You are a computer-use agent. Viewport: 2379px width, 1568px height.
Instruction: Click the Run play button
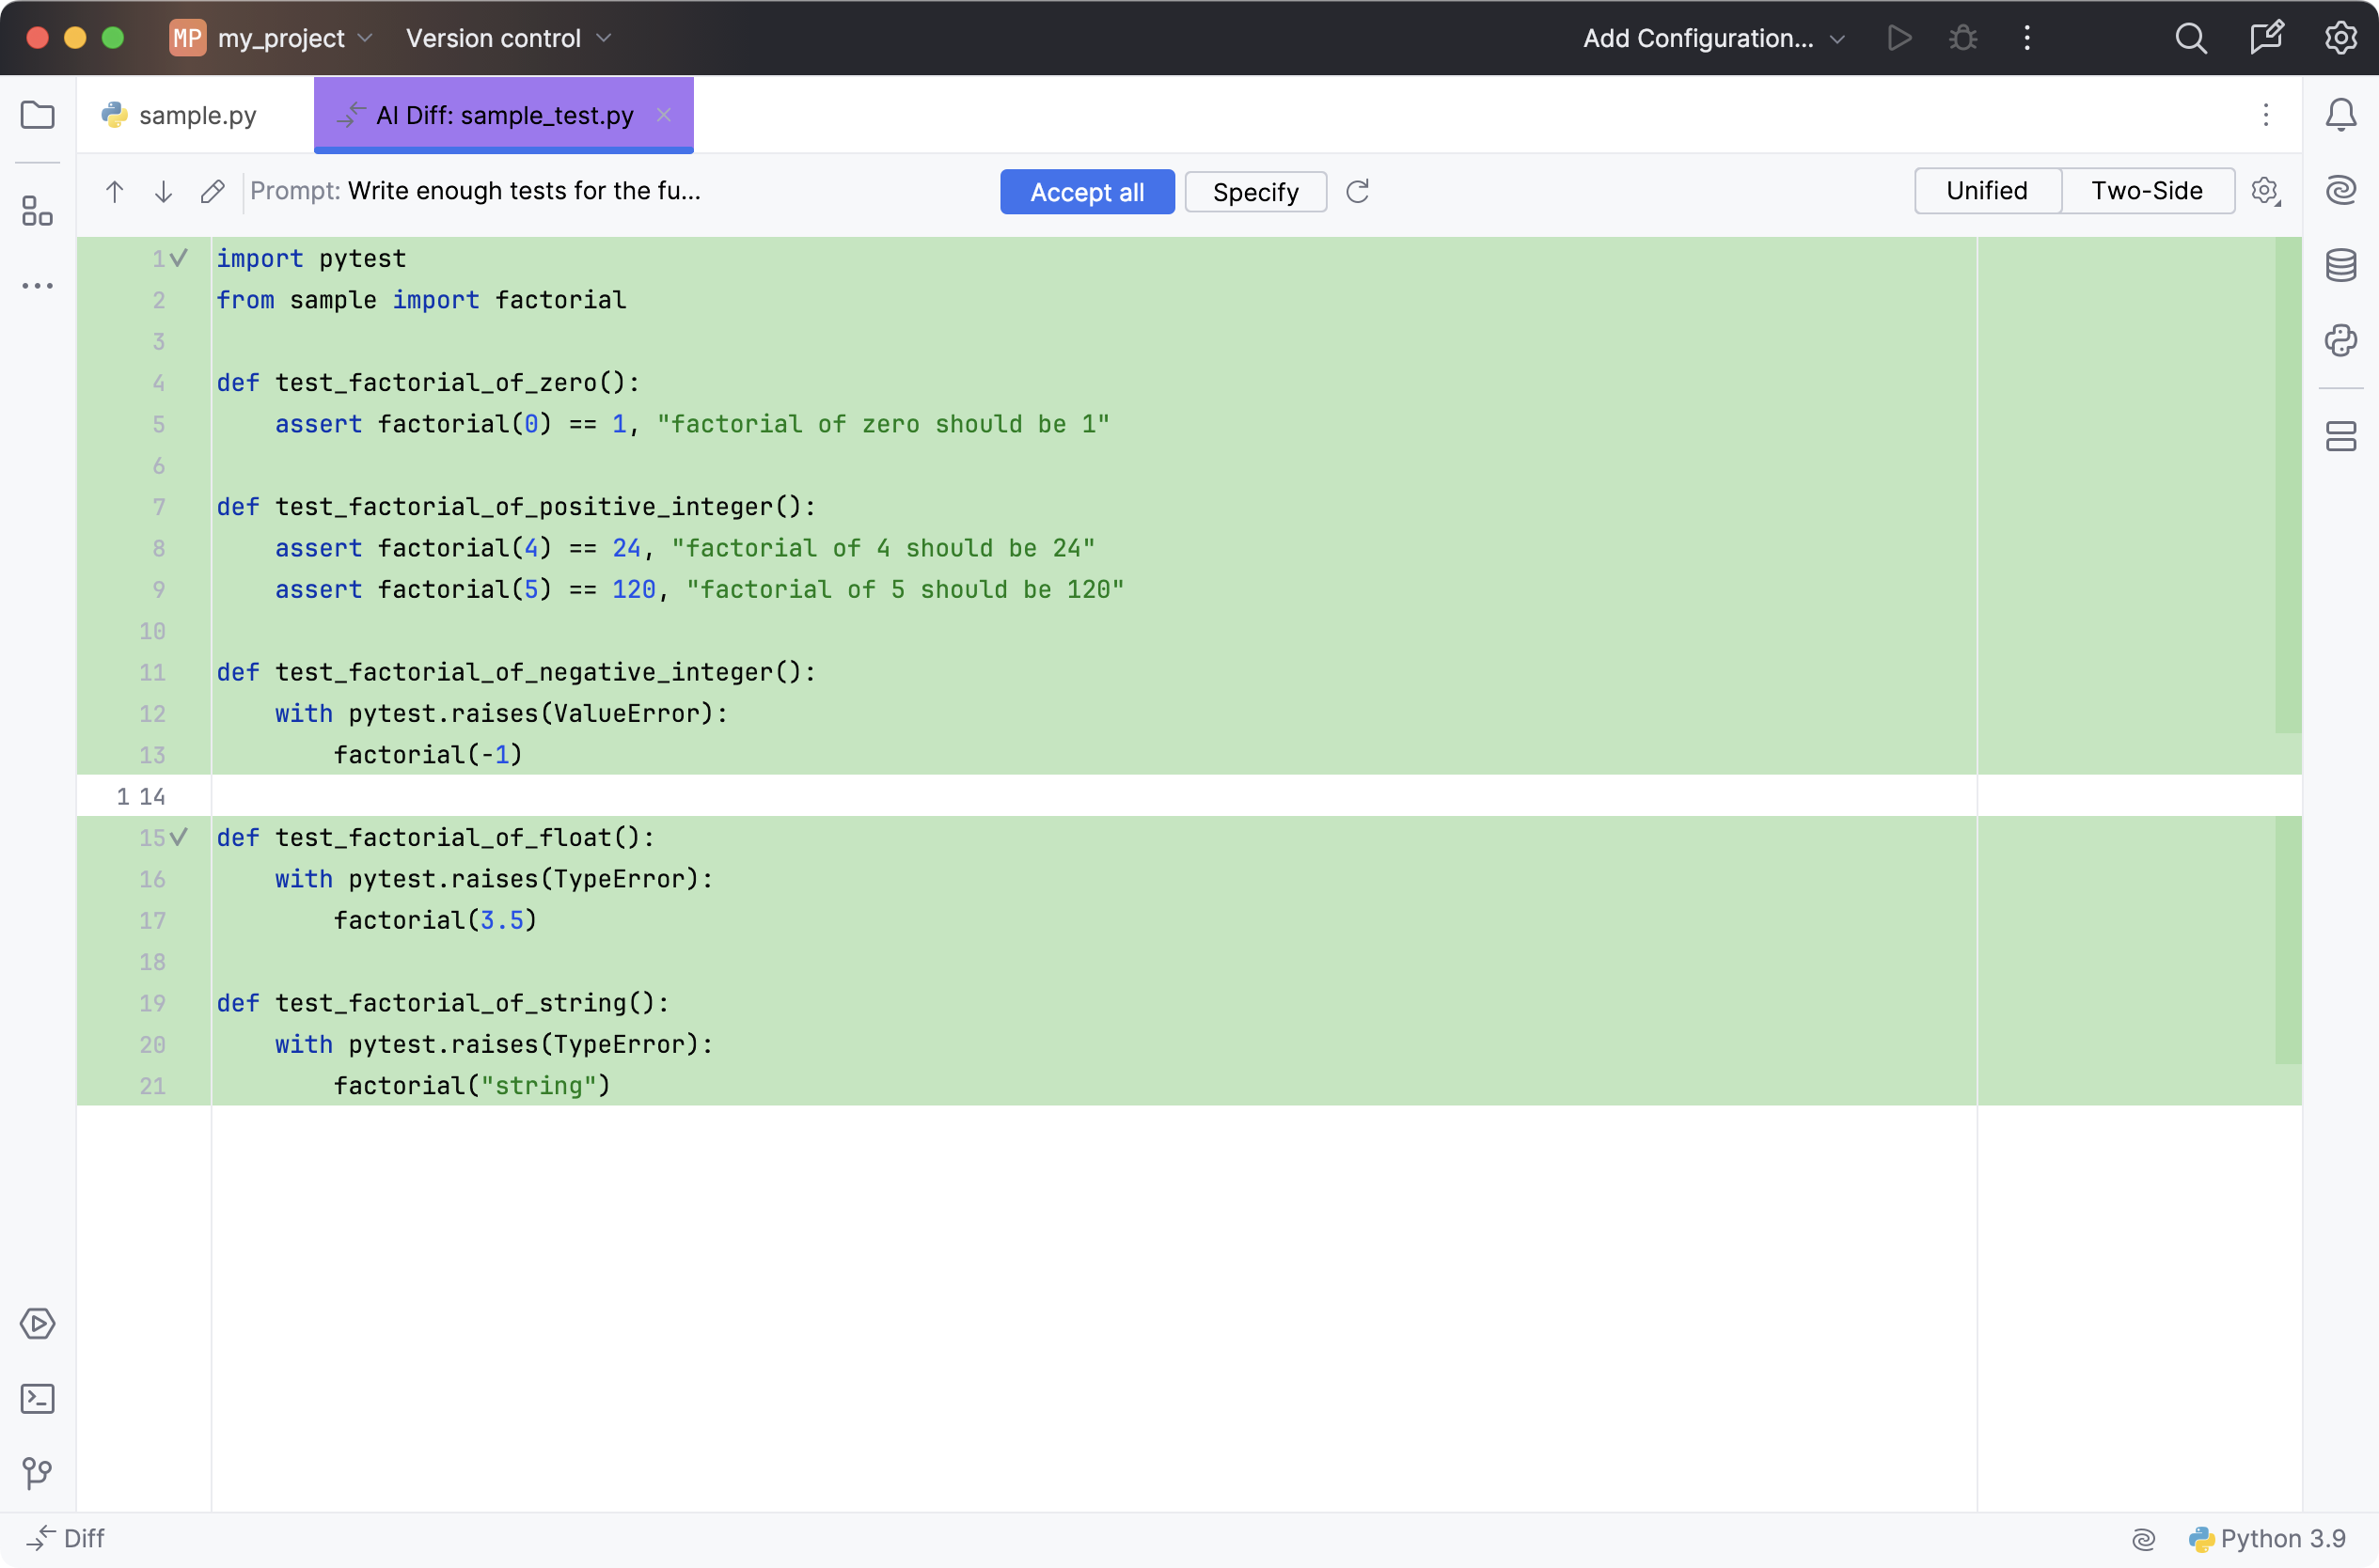[1899, 38]
